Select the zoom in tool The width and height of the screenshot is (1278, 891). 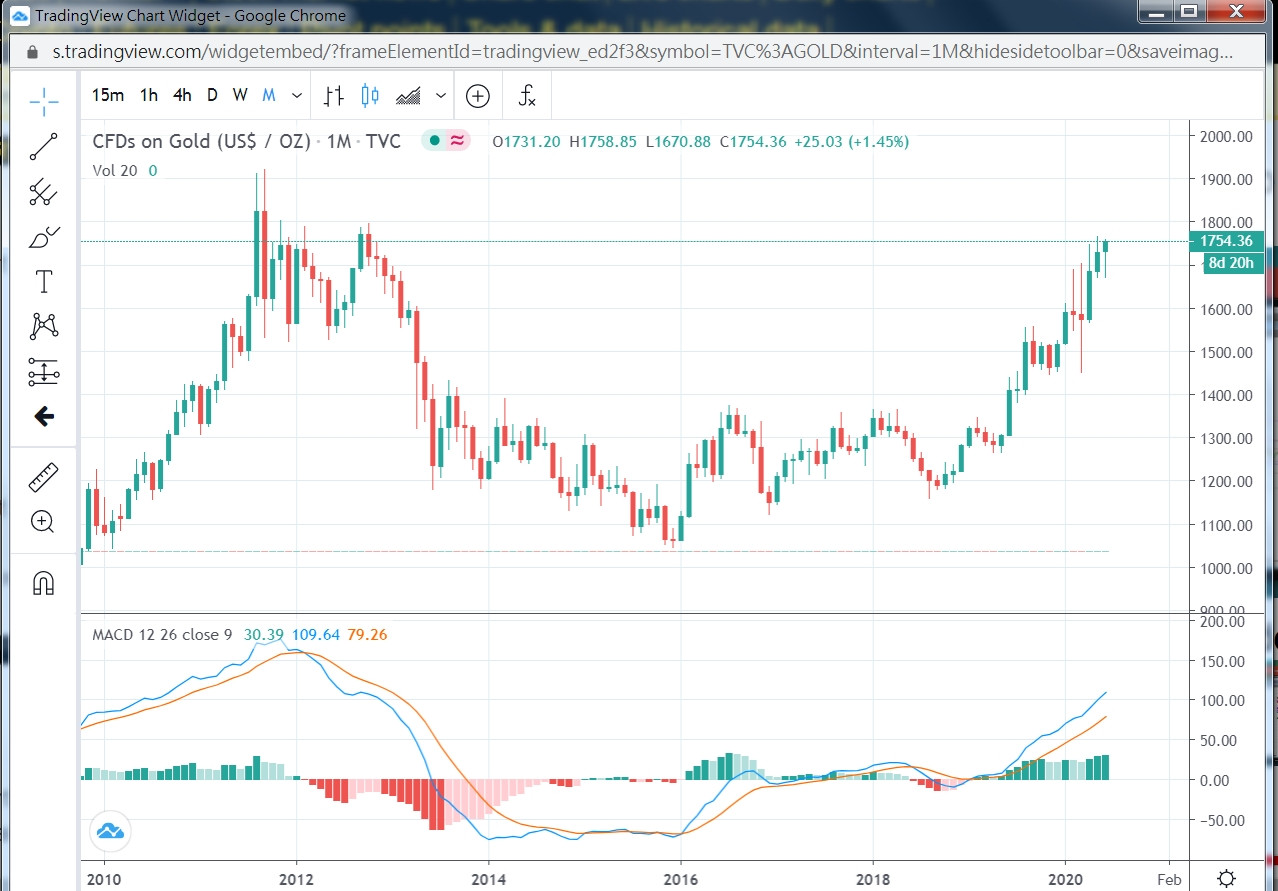43,521
